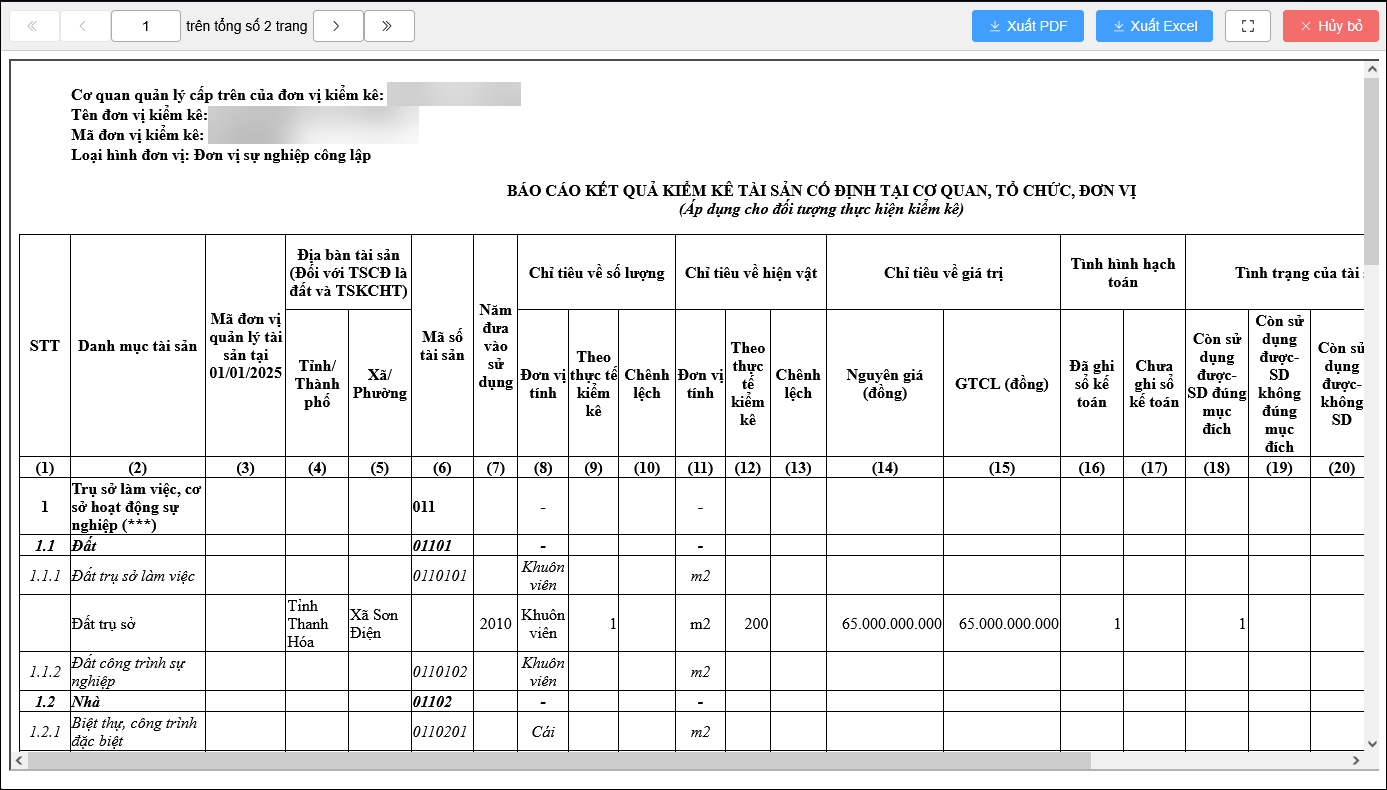Screen dimensions: 1387x790
Task: Click the Đất trụ sở row name
Action: point(103,624)
